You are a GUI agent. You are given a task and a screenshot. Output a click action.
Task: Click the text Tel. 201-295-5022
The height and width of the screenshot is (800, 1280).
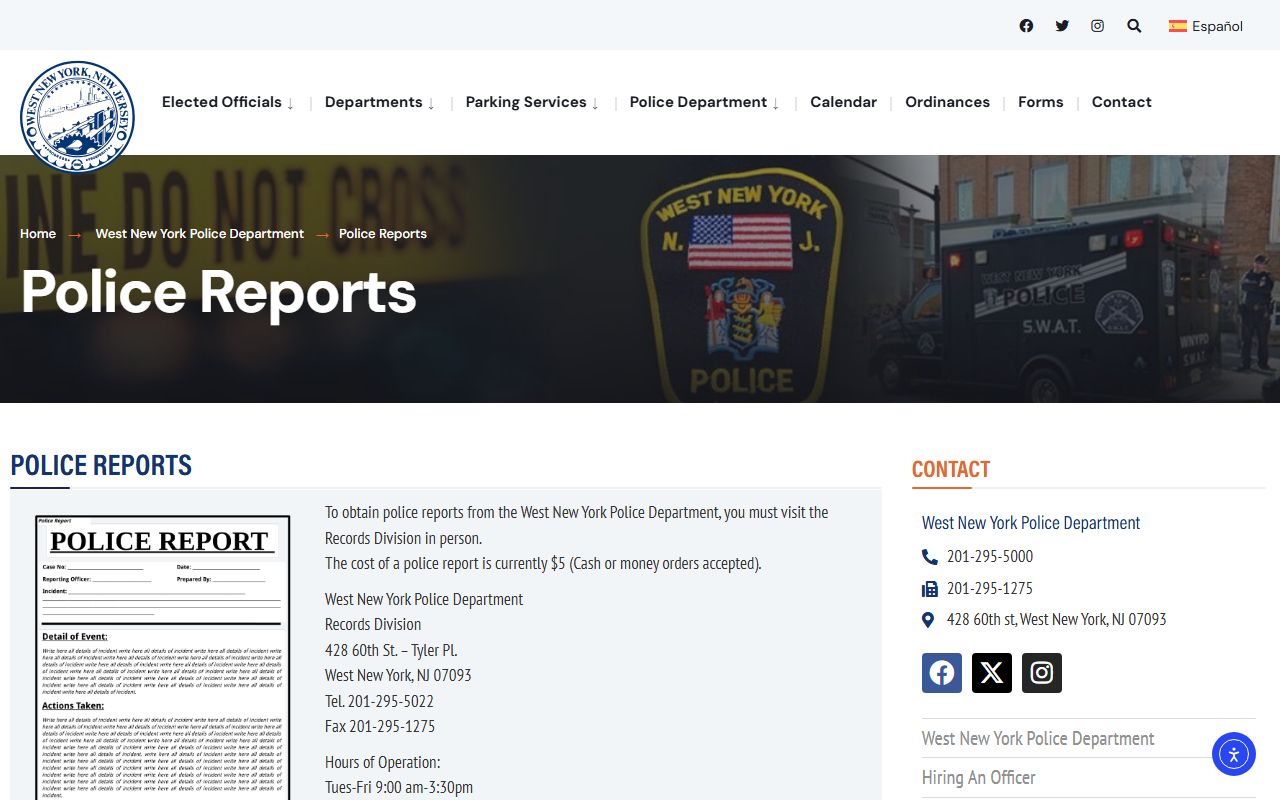(379, 701)
